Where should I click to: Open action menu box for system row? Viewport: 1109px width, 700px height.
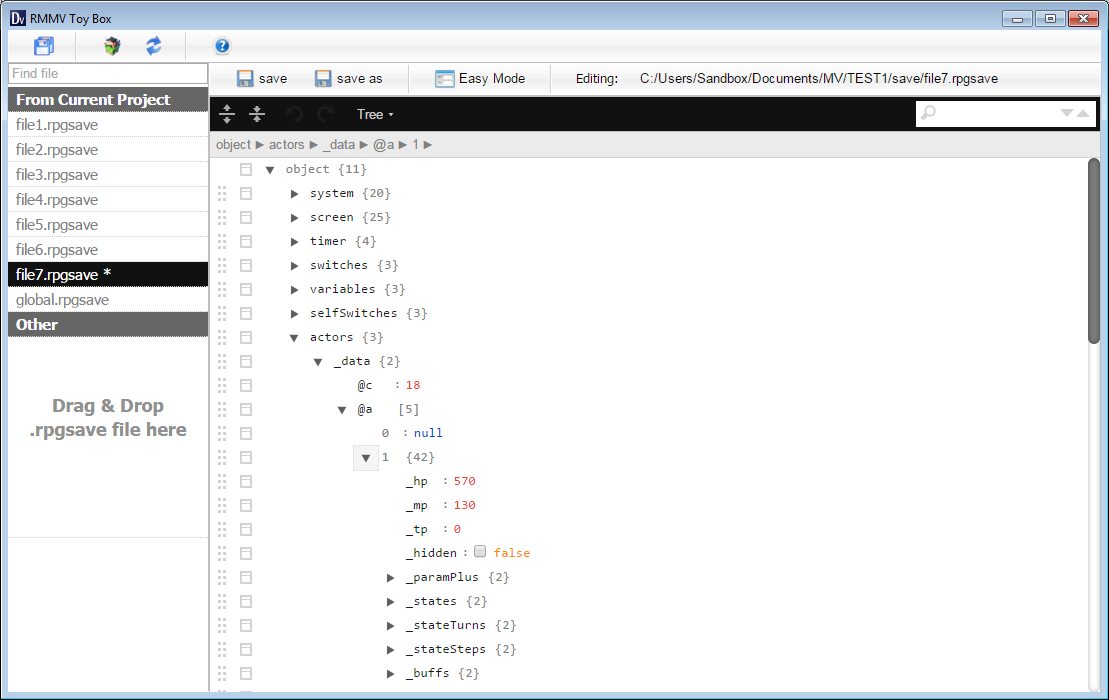click(246, 194)
